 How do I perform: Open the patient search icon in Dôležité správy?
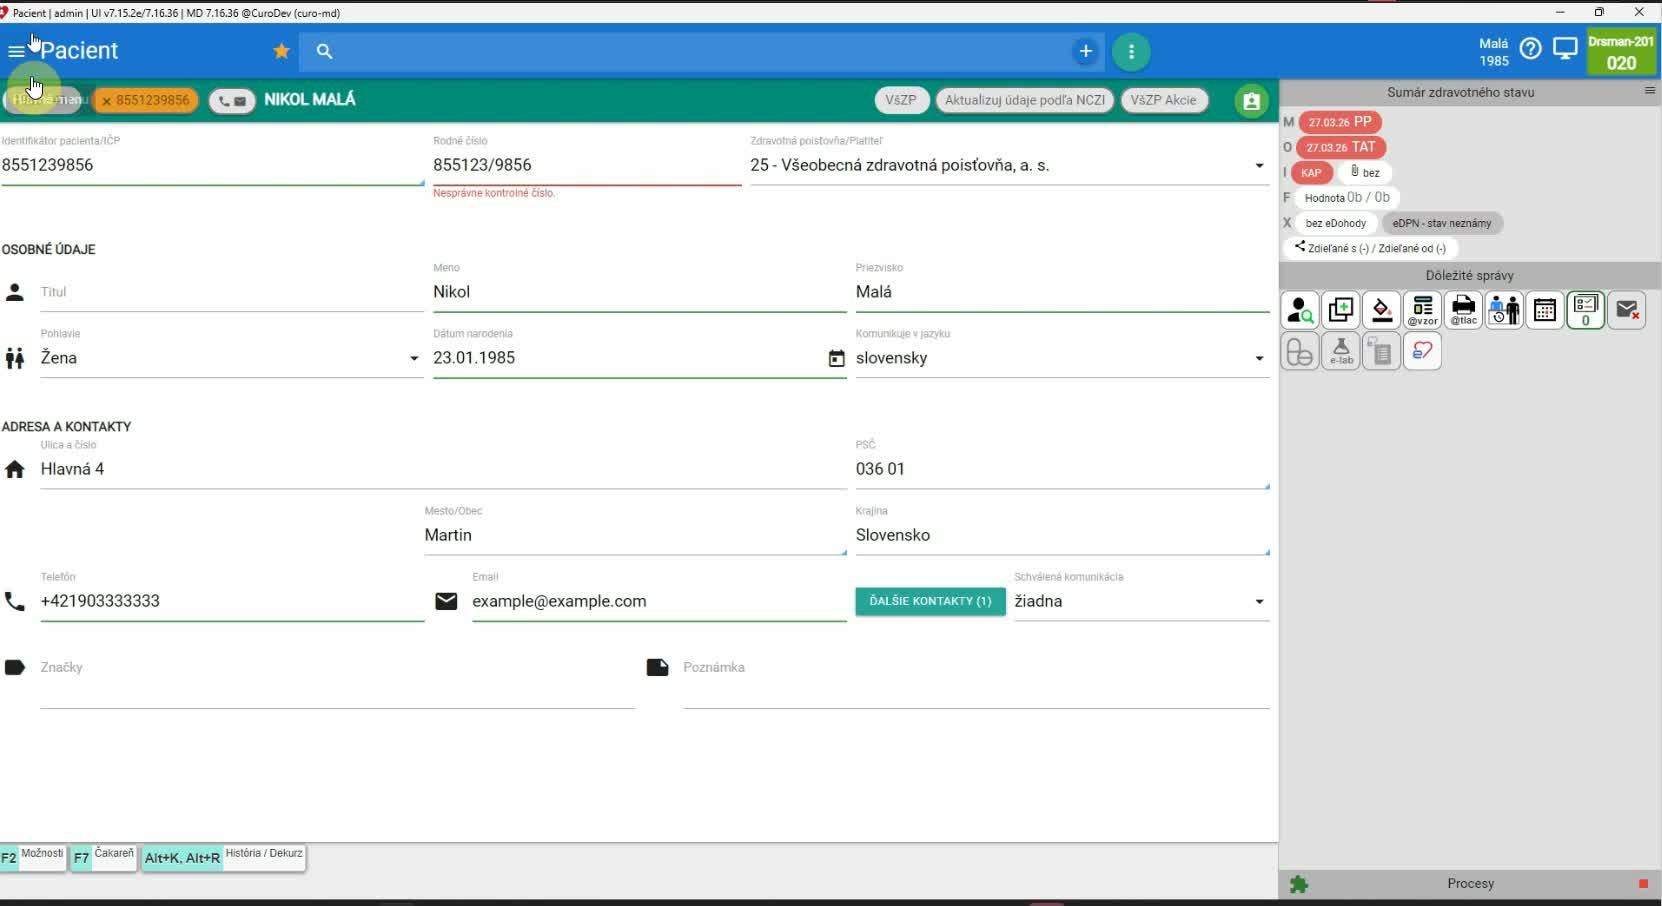pos(1300,311)
